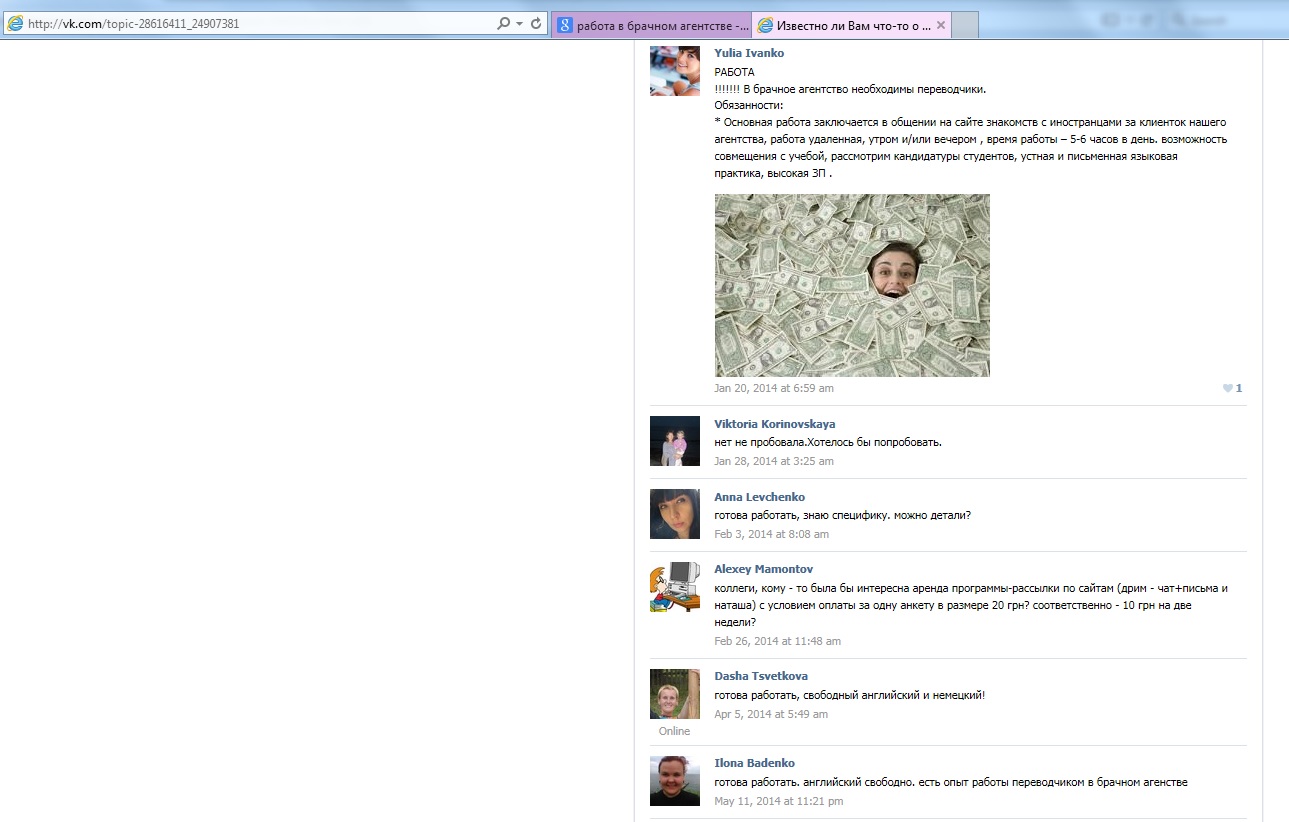This screenshot has width=1289, height=822.
Task: Open Ilona Badenko's profile name link
Action: (754, 763)
